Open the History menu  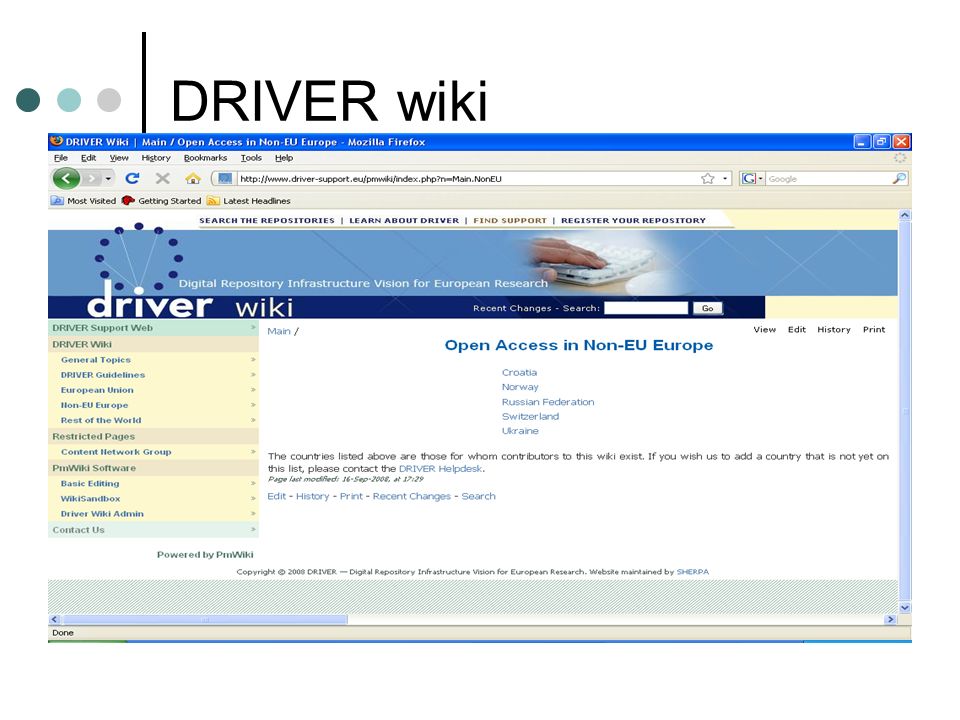pos(156,158)
